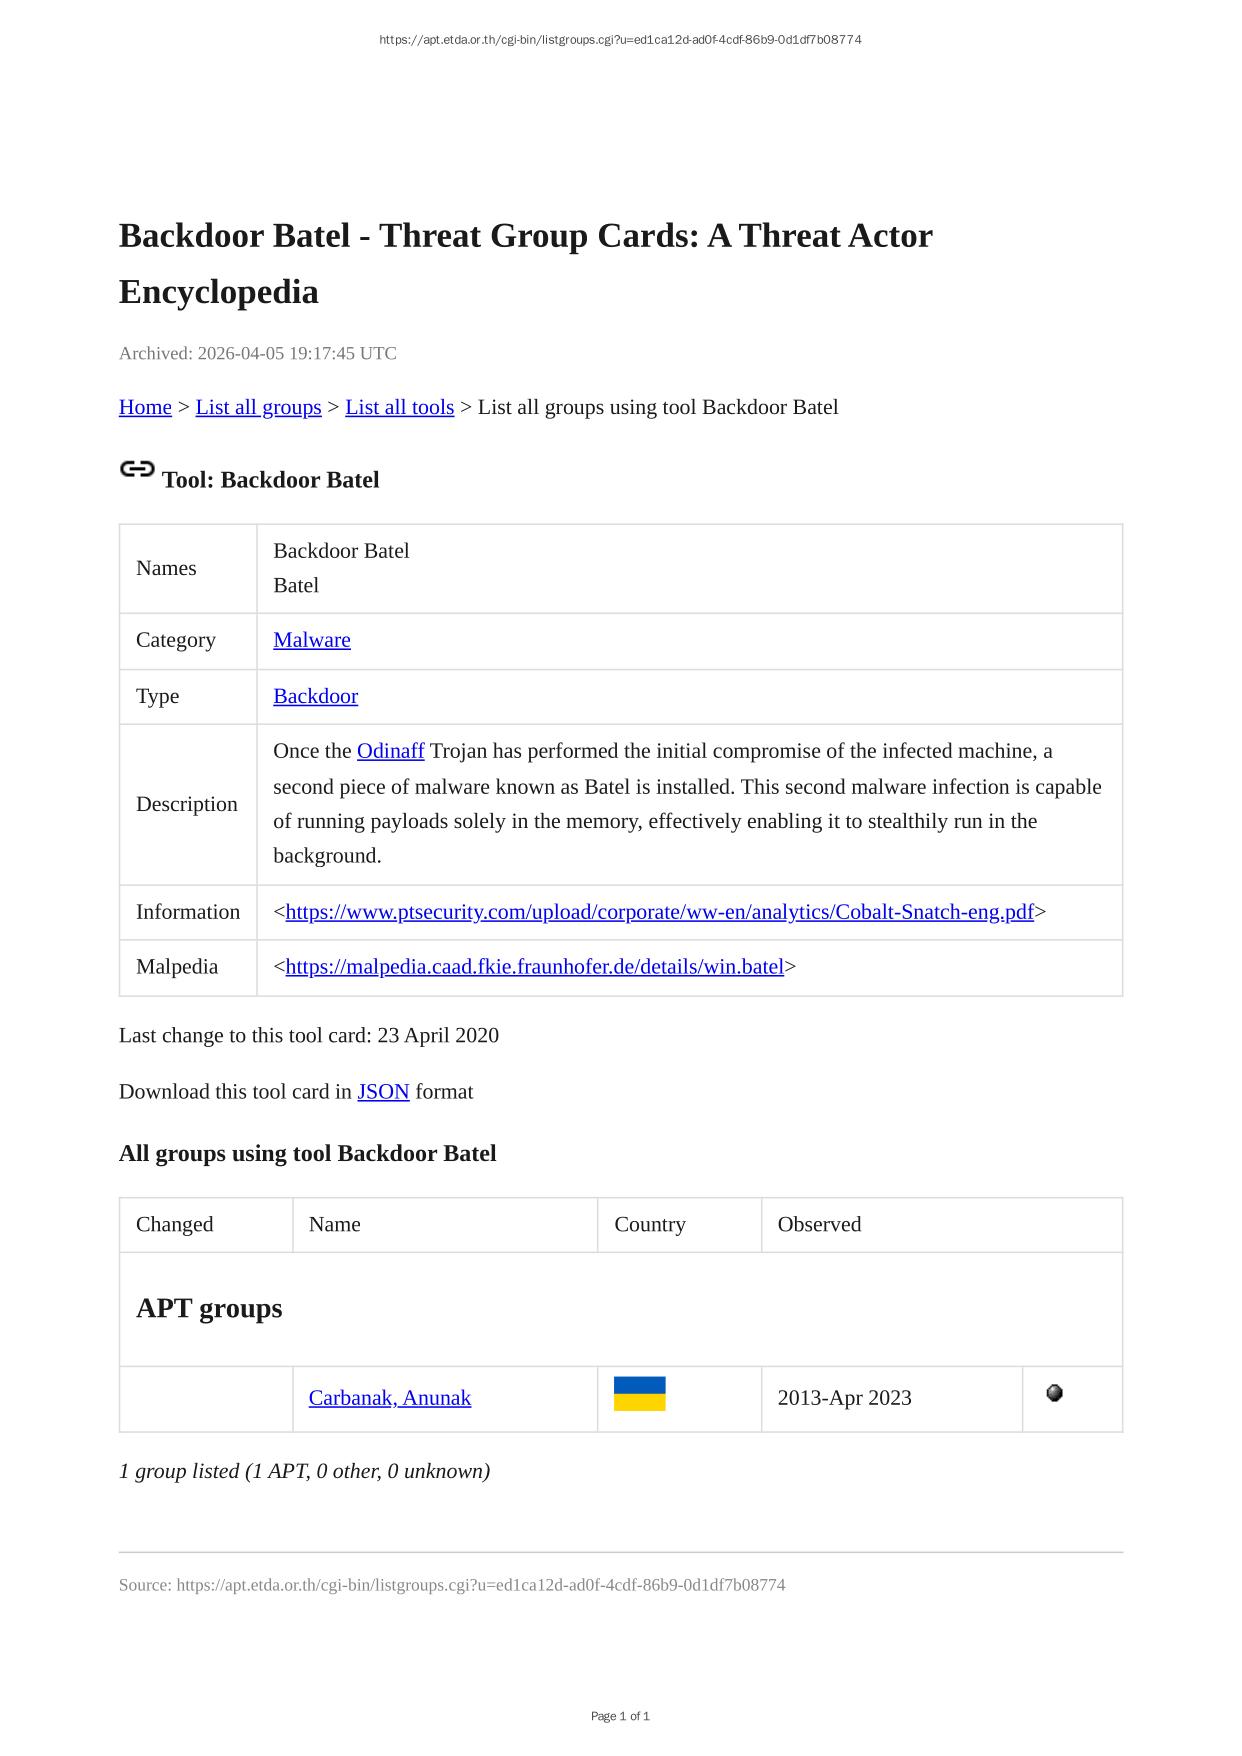Click the Observed column header
This screenshot has height=1756, width=1242.
(819, 1224)
